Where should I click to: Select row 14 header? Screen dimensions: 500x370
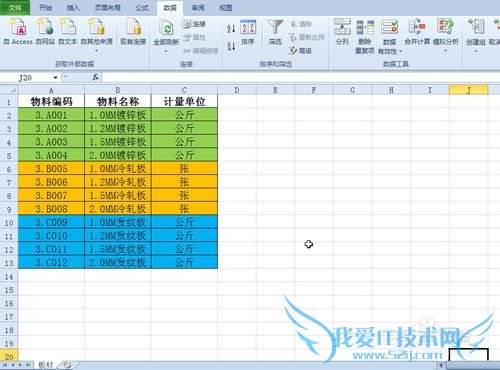coord(9,277)
